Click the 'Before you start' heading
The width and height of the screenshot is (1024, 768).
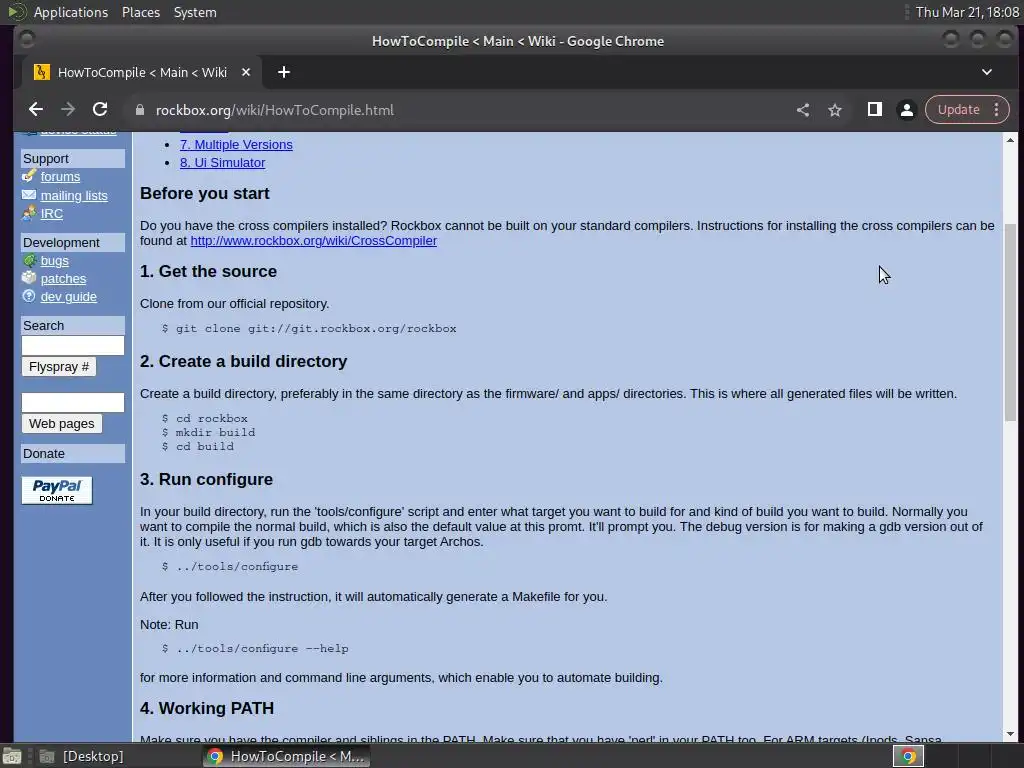click(204, 193)
